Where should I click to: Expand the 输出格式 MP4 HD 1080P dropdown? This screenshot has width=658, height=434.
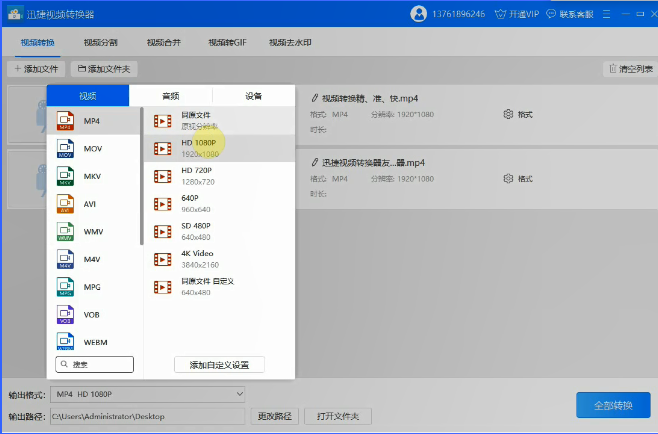[x=240, y=394]
